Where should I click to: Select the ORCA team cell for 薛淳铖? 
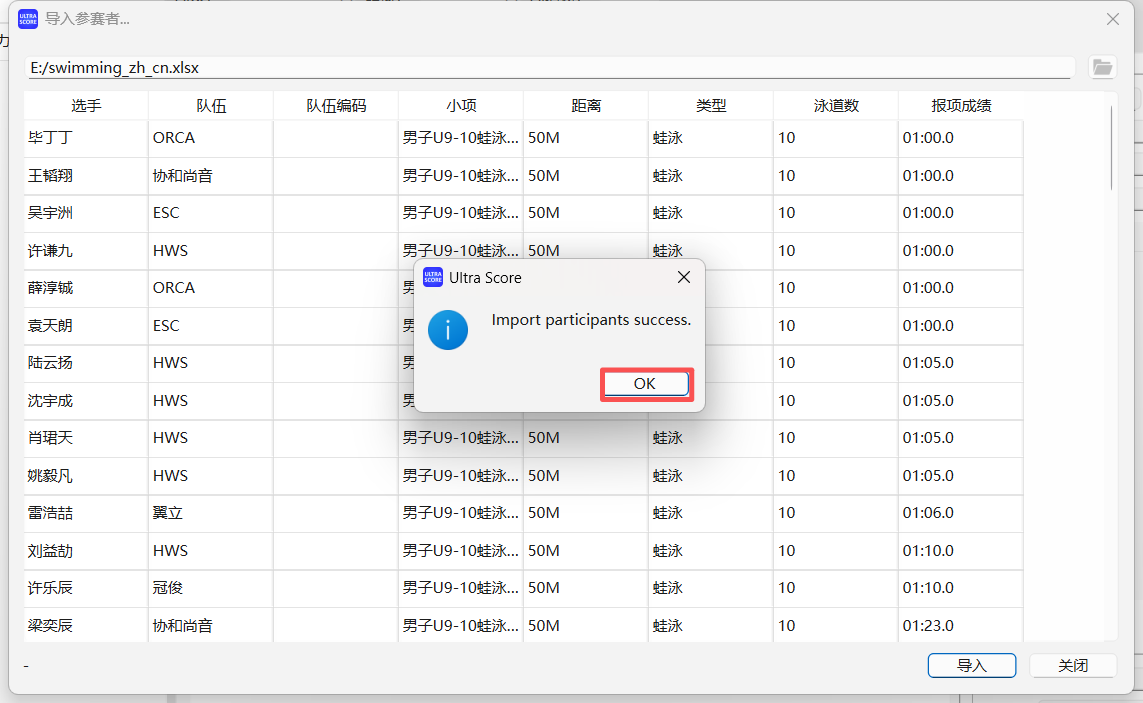[x=210, y=287]
